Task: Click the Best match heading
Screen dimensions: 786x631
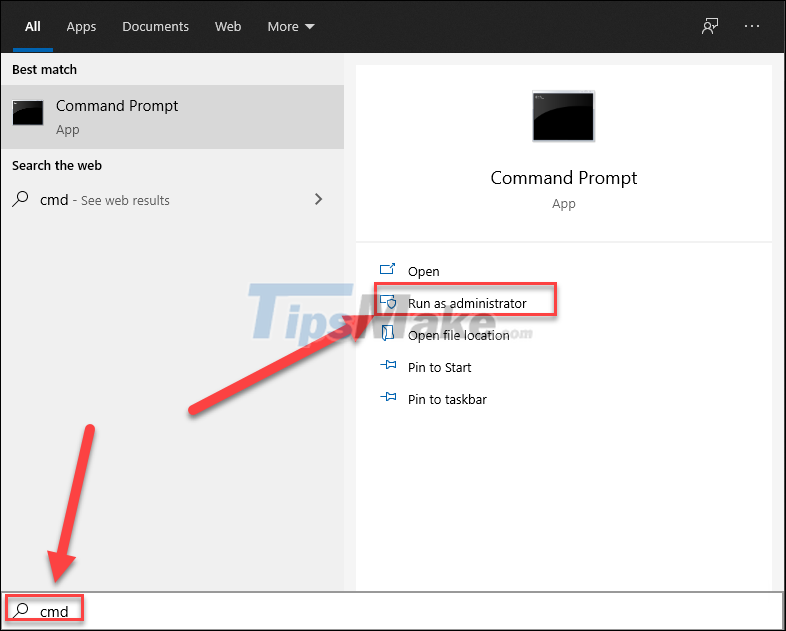Action: coord(45,69)
